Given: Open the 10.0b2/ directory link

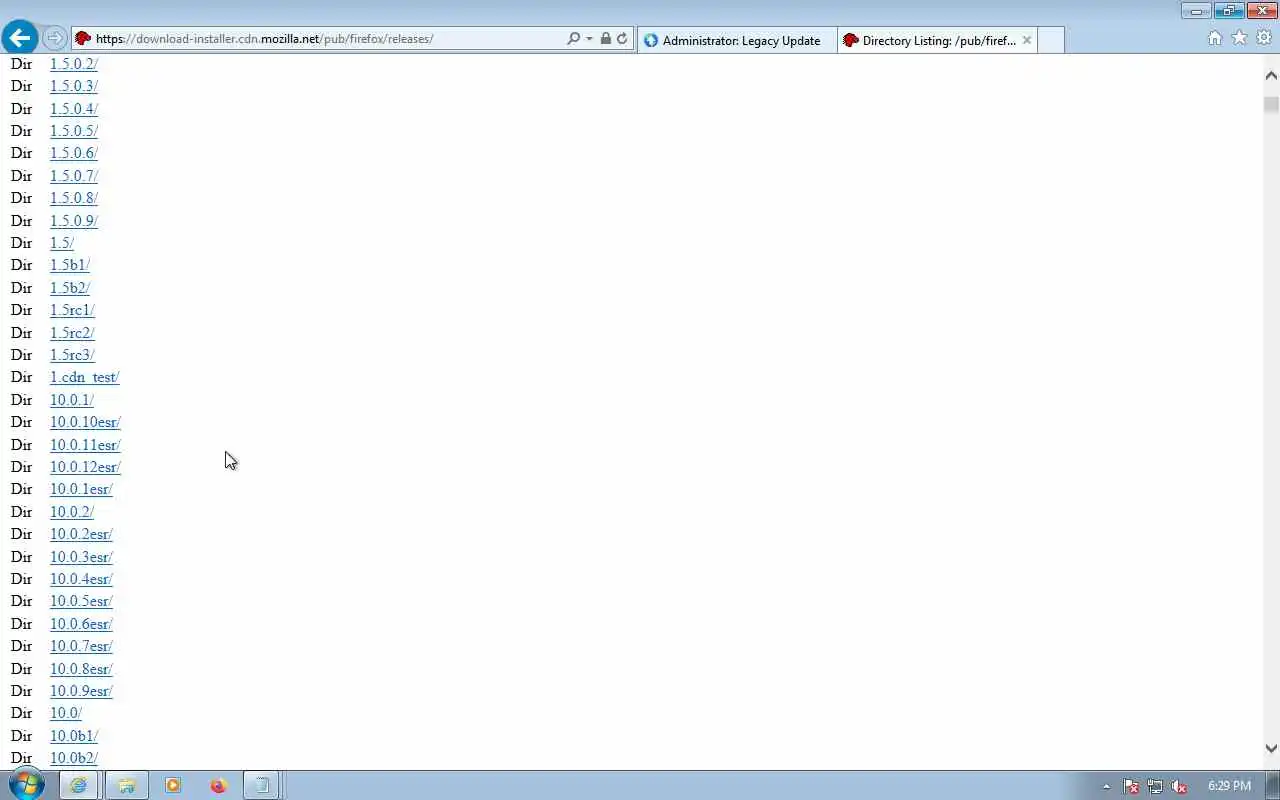Looking at the screenshot, I should click(x=74, y=758).
